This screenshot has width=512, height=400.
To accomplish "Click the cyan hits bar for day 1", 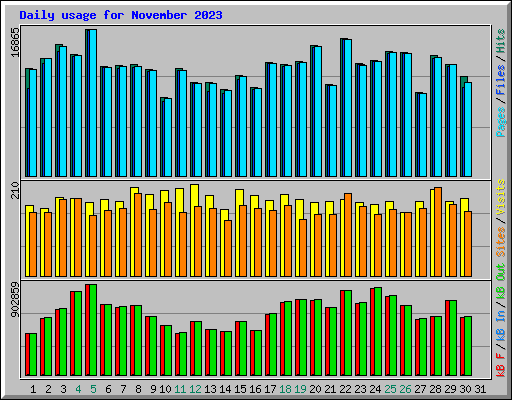I will [33, 123].
